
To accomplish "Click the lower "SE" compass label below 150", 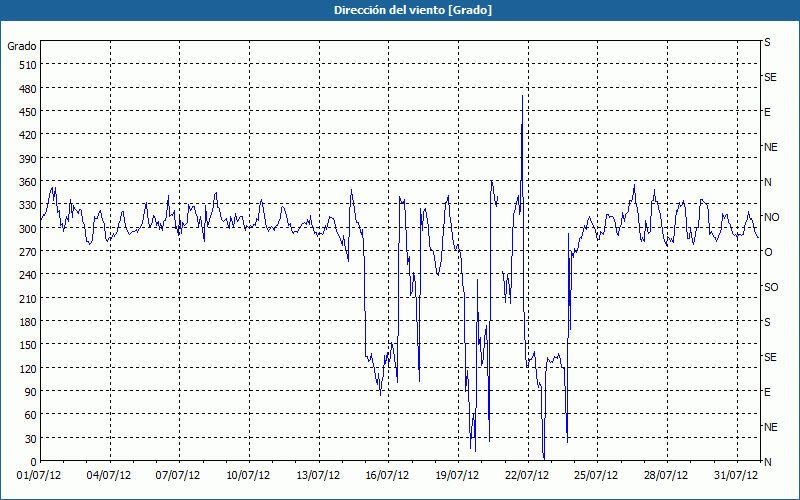I will 770,357.
